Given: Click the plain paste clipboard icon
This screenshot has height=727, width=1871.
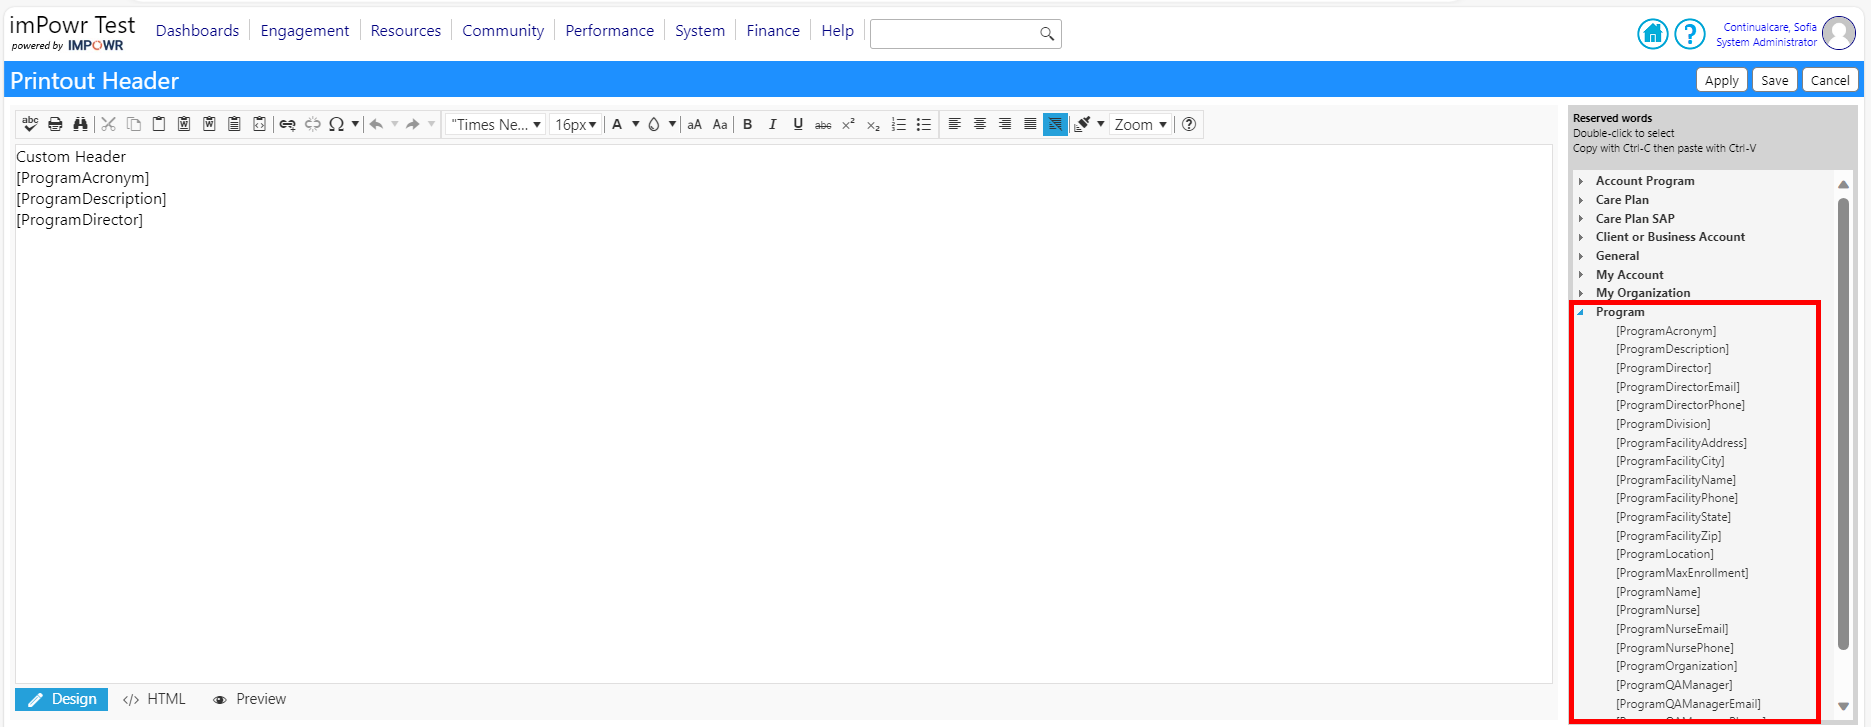Looking at the screenshot, I should [x=158, y=124].
